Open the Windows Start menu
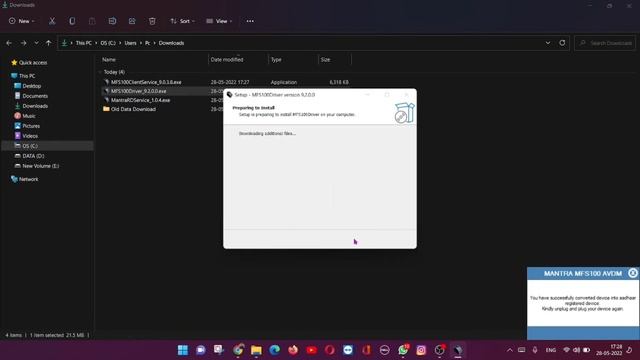The image size is (640, 360). [183, 350]
